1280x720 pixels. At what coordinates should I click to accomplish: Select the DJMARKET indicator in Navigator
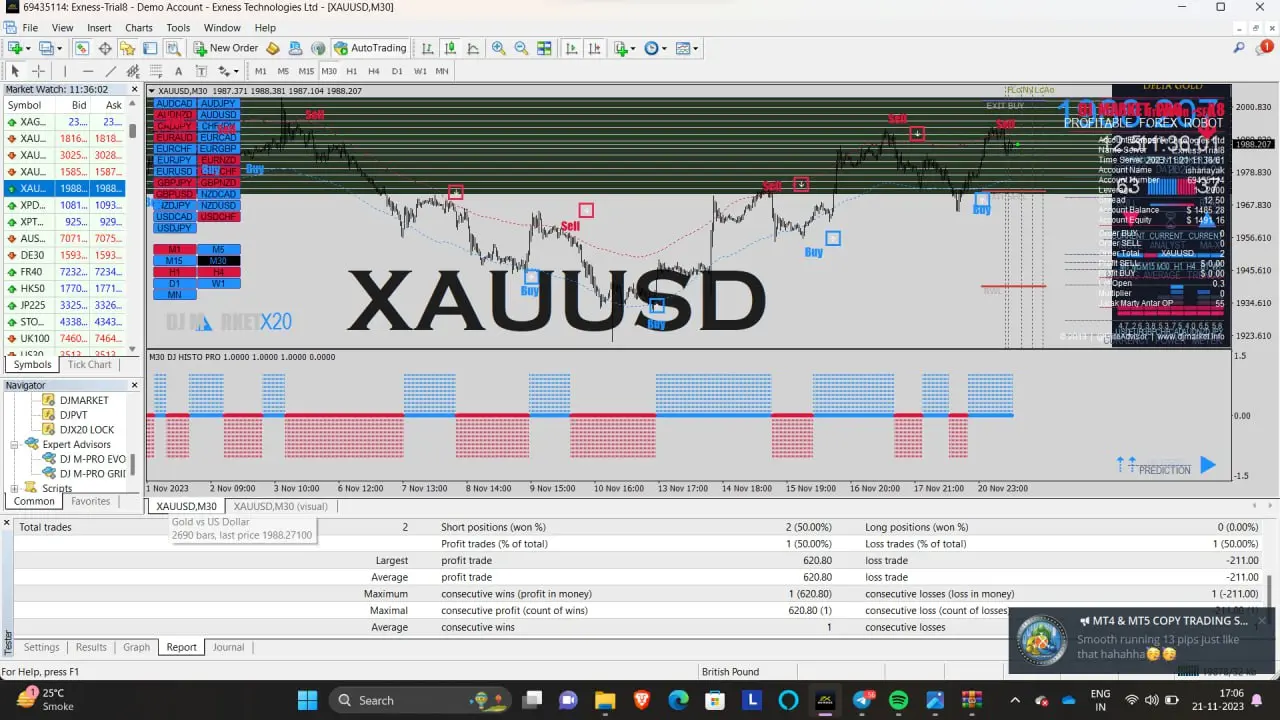(84, 400)
